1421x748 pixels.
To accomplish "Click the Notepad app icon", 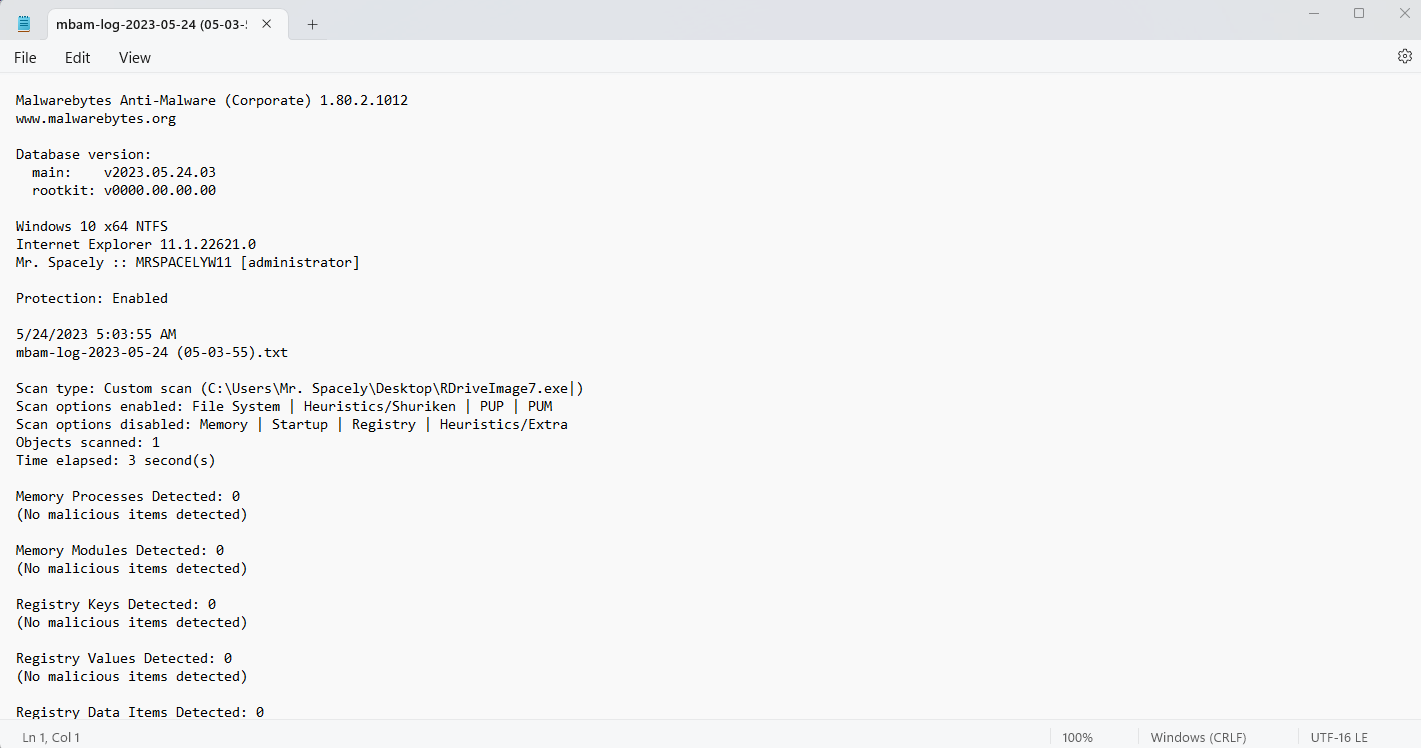I will pyautogui.click(x=24, y=24).
